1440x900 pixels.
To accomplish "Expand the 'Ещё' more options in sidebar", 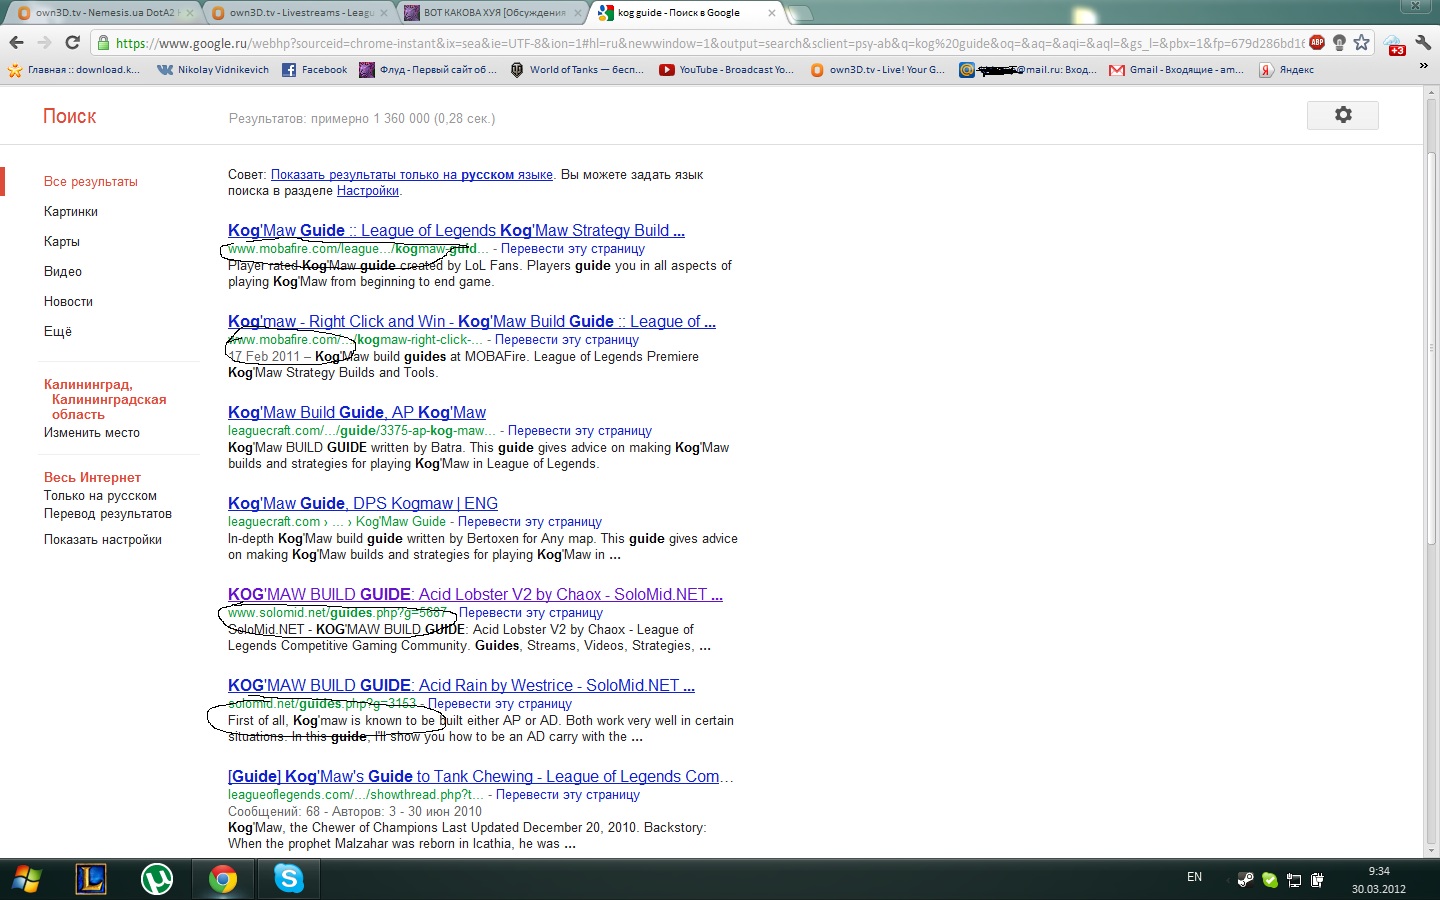I will 58,332.
